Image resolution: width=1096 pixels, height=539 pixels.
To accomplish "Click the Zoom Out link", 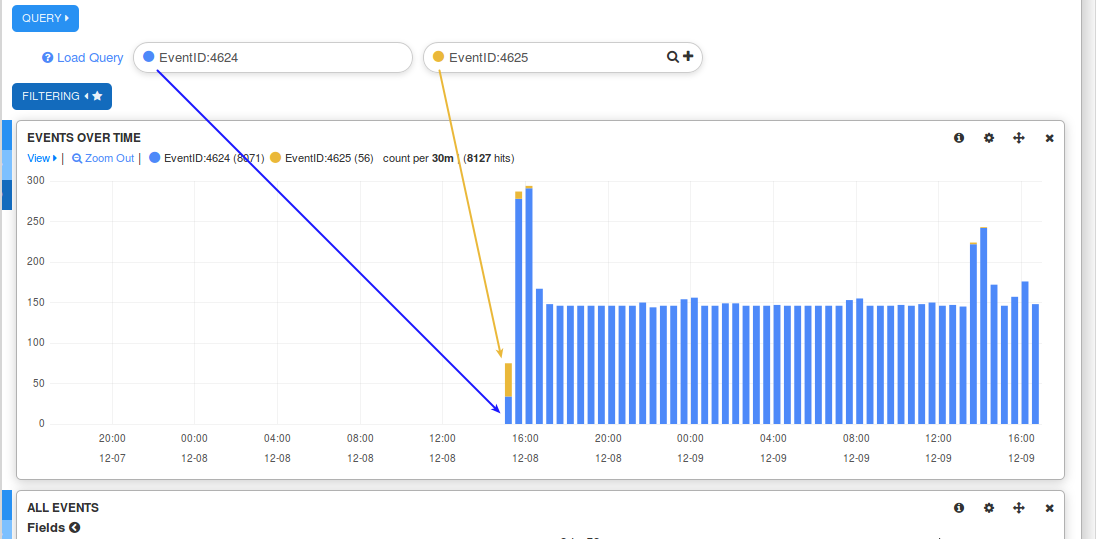I will tap(103, 158).
